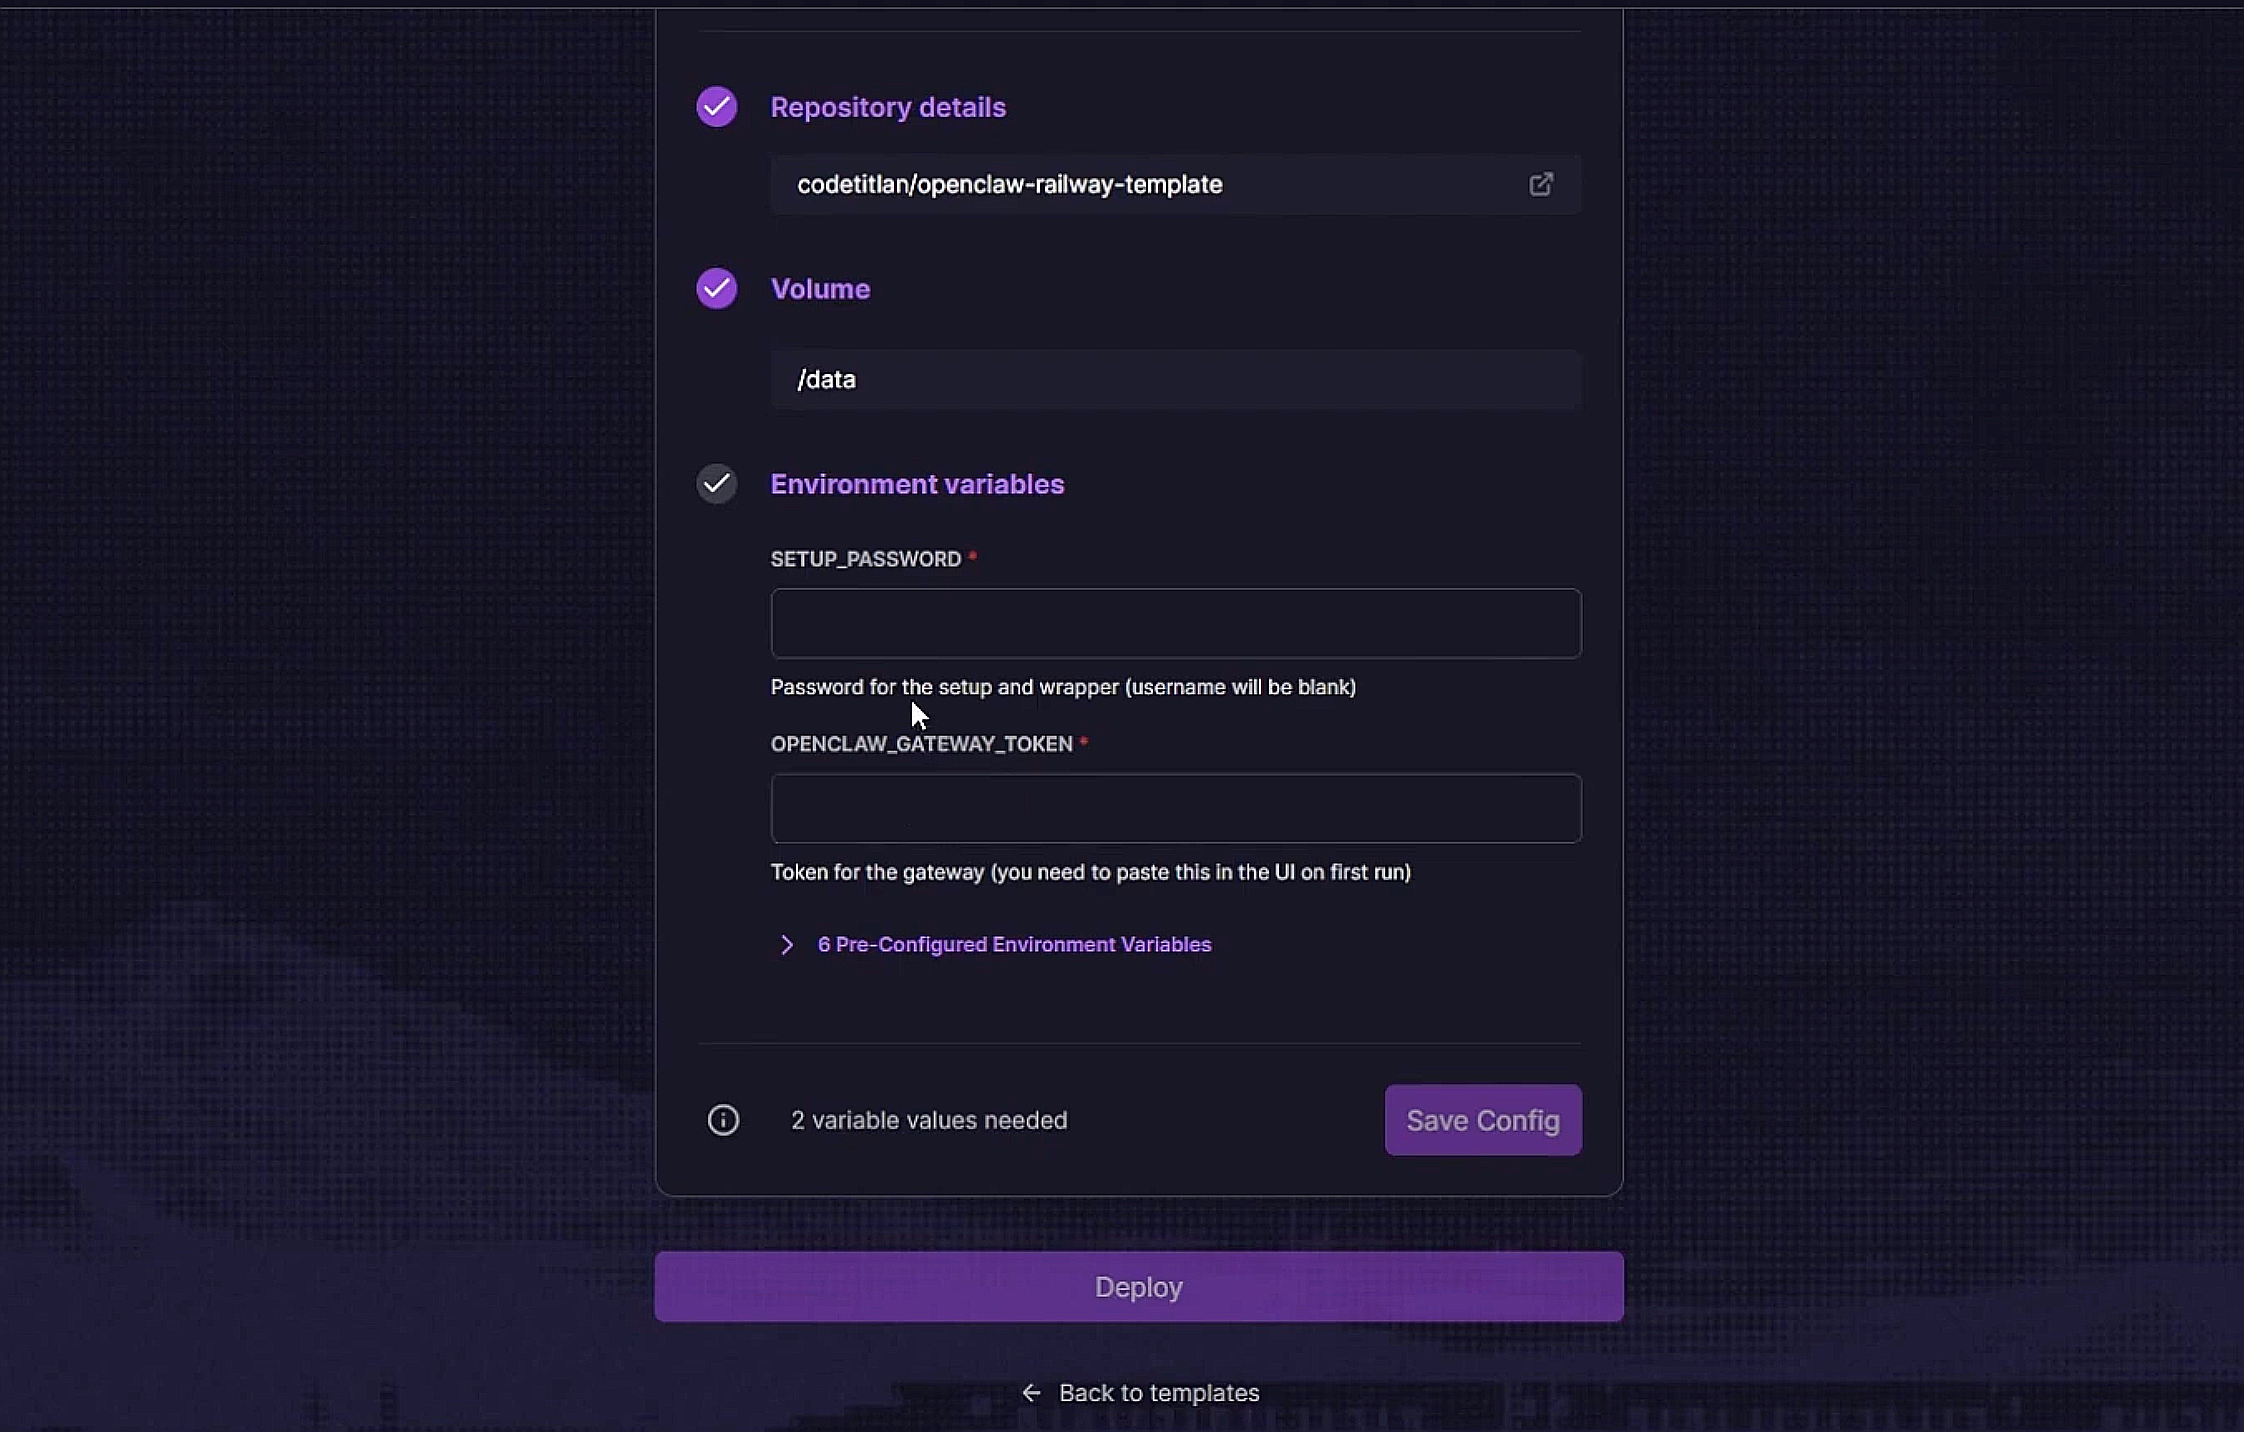
Task: Click the Deploy button
Action: point(1139,1287)
